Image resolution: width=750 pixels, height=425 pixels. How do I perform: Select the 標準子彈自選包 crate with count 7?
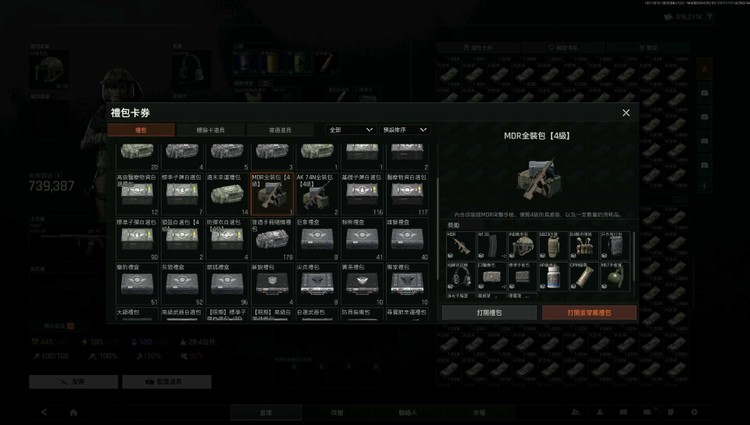point(182,194)
